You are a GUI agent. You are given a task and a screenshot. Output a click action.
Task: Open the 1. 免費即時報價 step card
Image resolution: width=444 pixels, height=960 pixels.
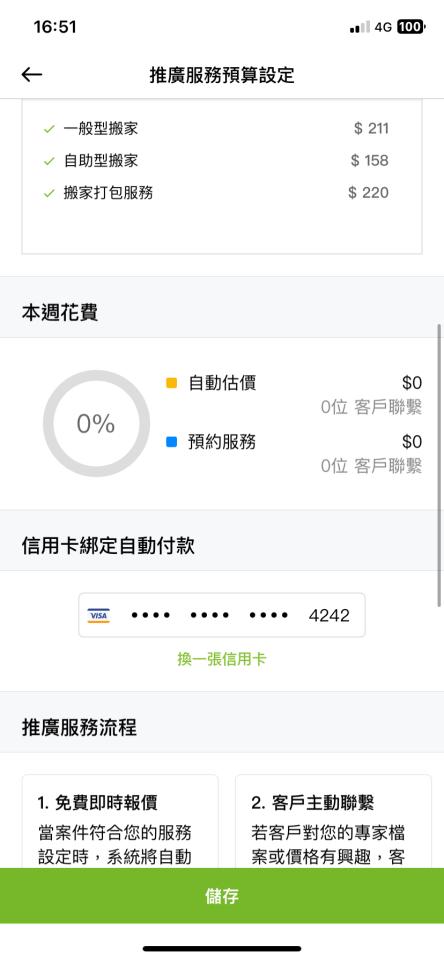tap(120, 822)
